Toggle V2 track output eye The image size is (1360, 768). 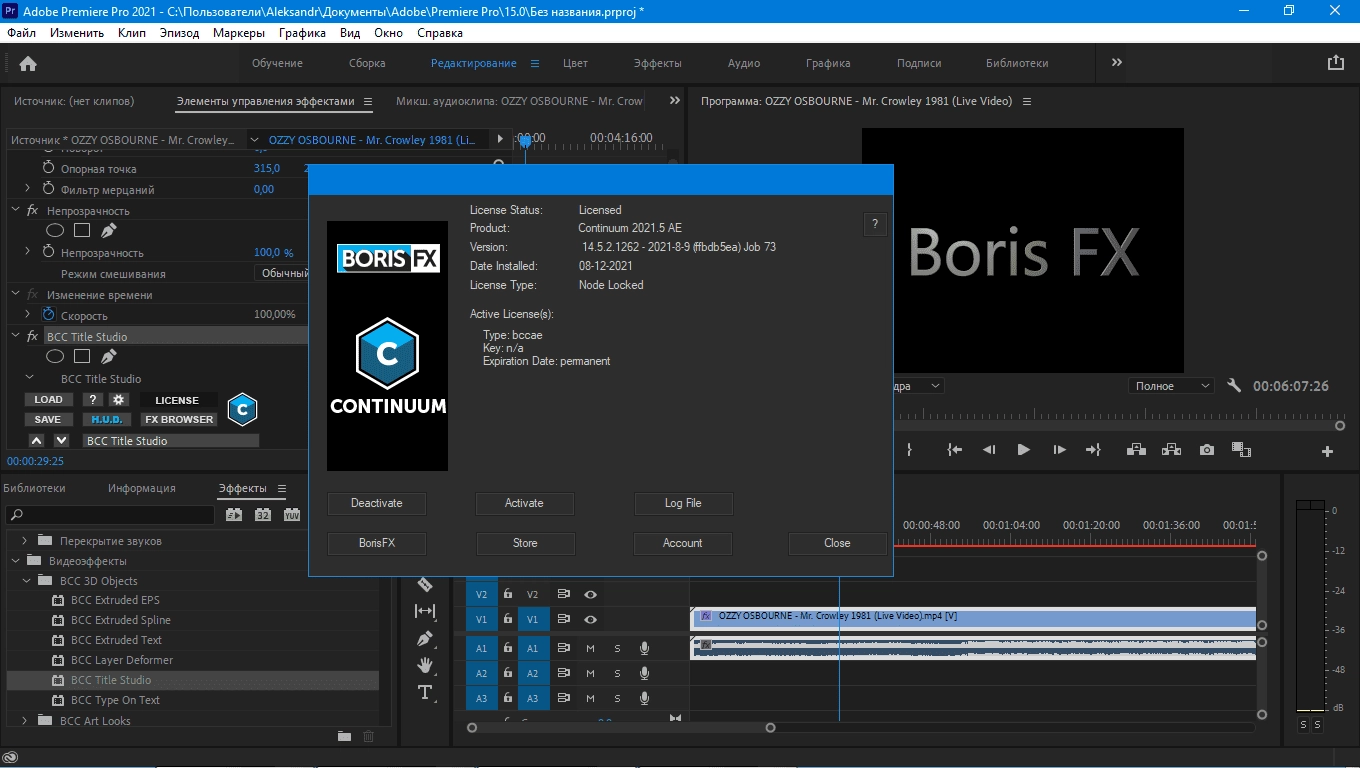coord(591,594)
